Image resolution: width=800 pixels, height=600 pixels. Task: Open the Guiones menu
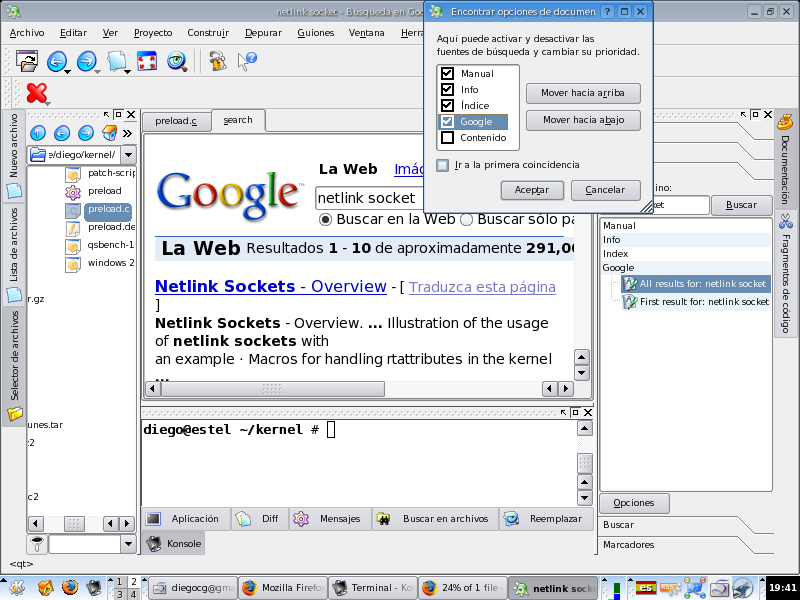316,33
